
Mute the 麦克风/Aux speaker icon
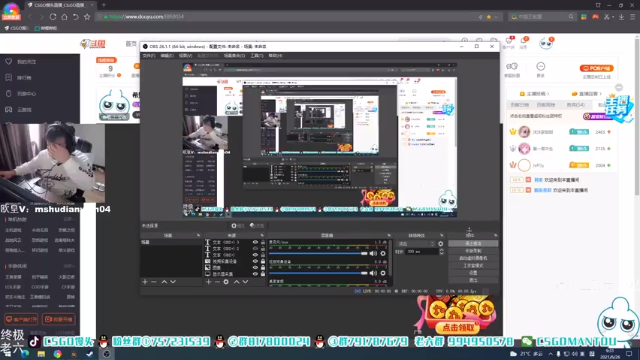click(373, 253)
